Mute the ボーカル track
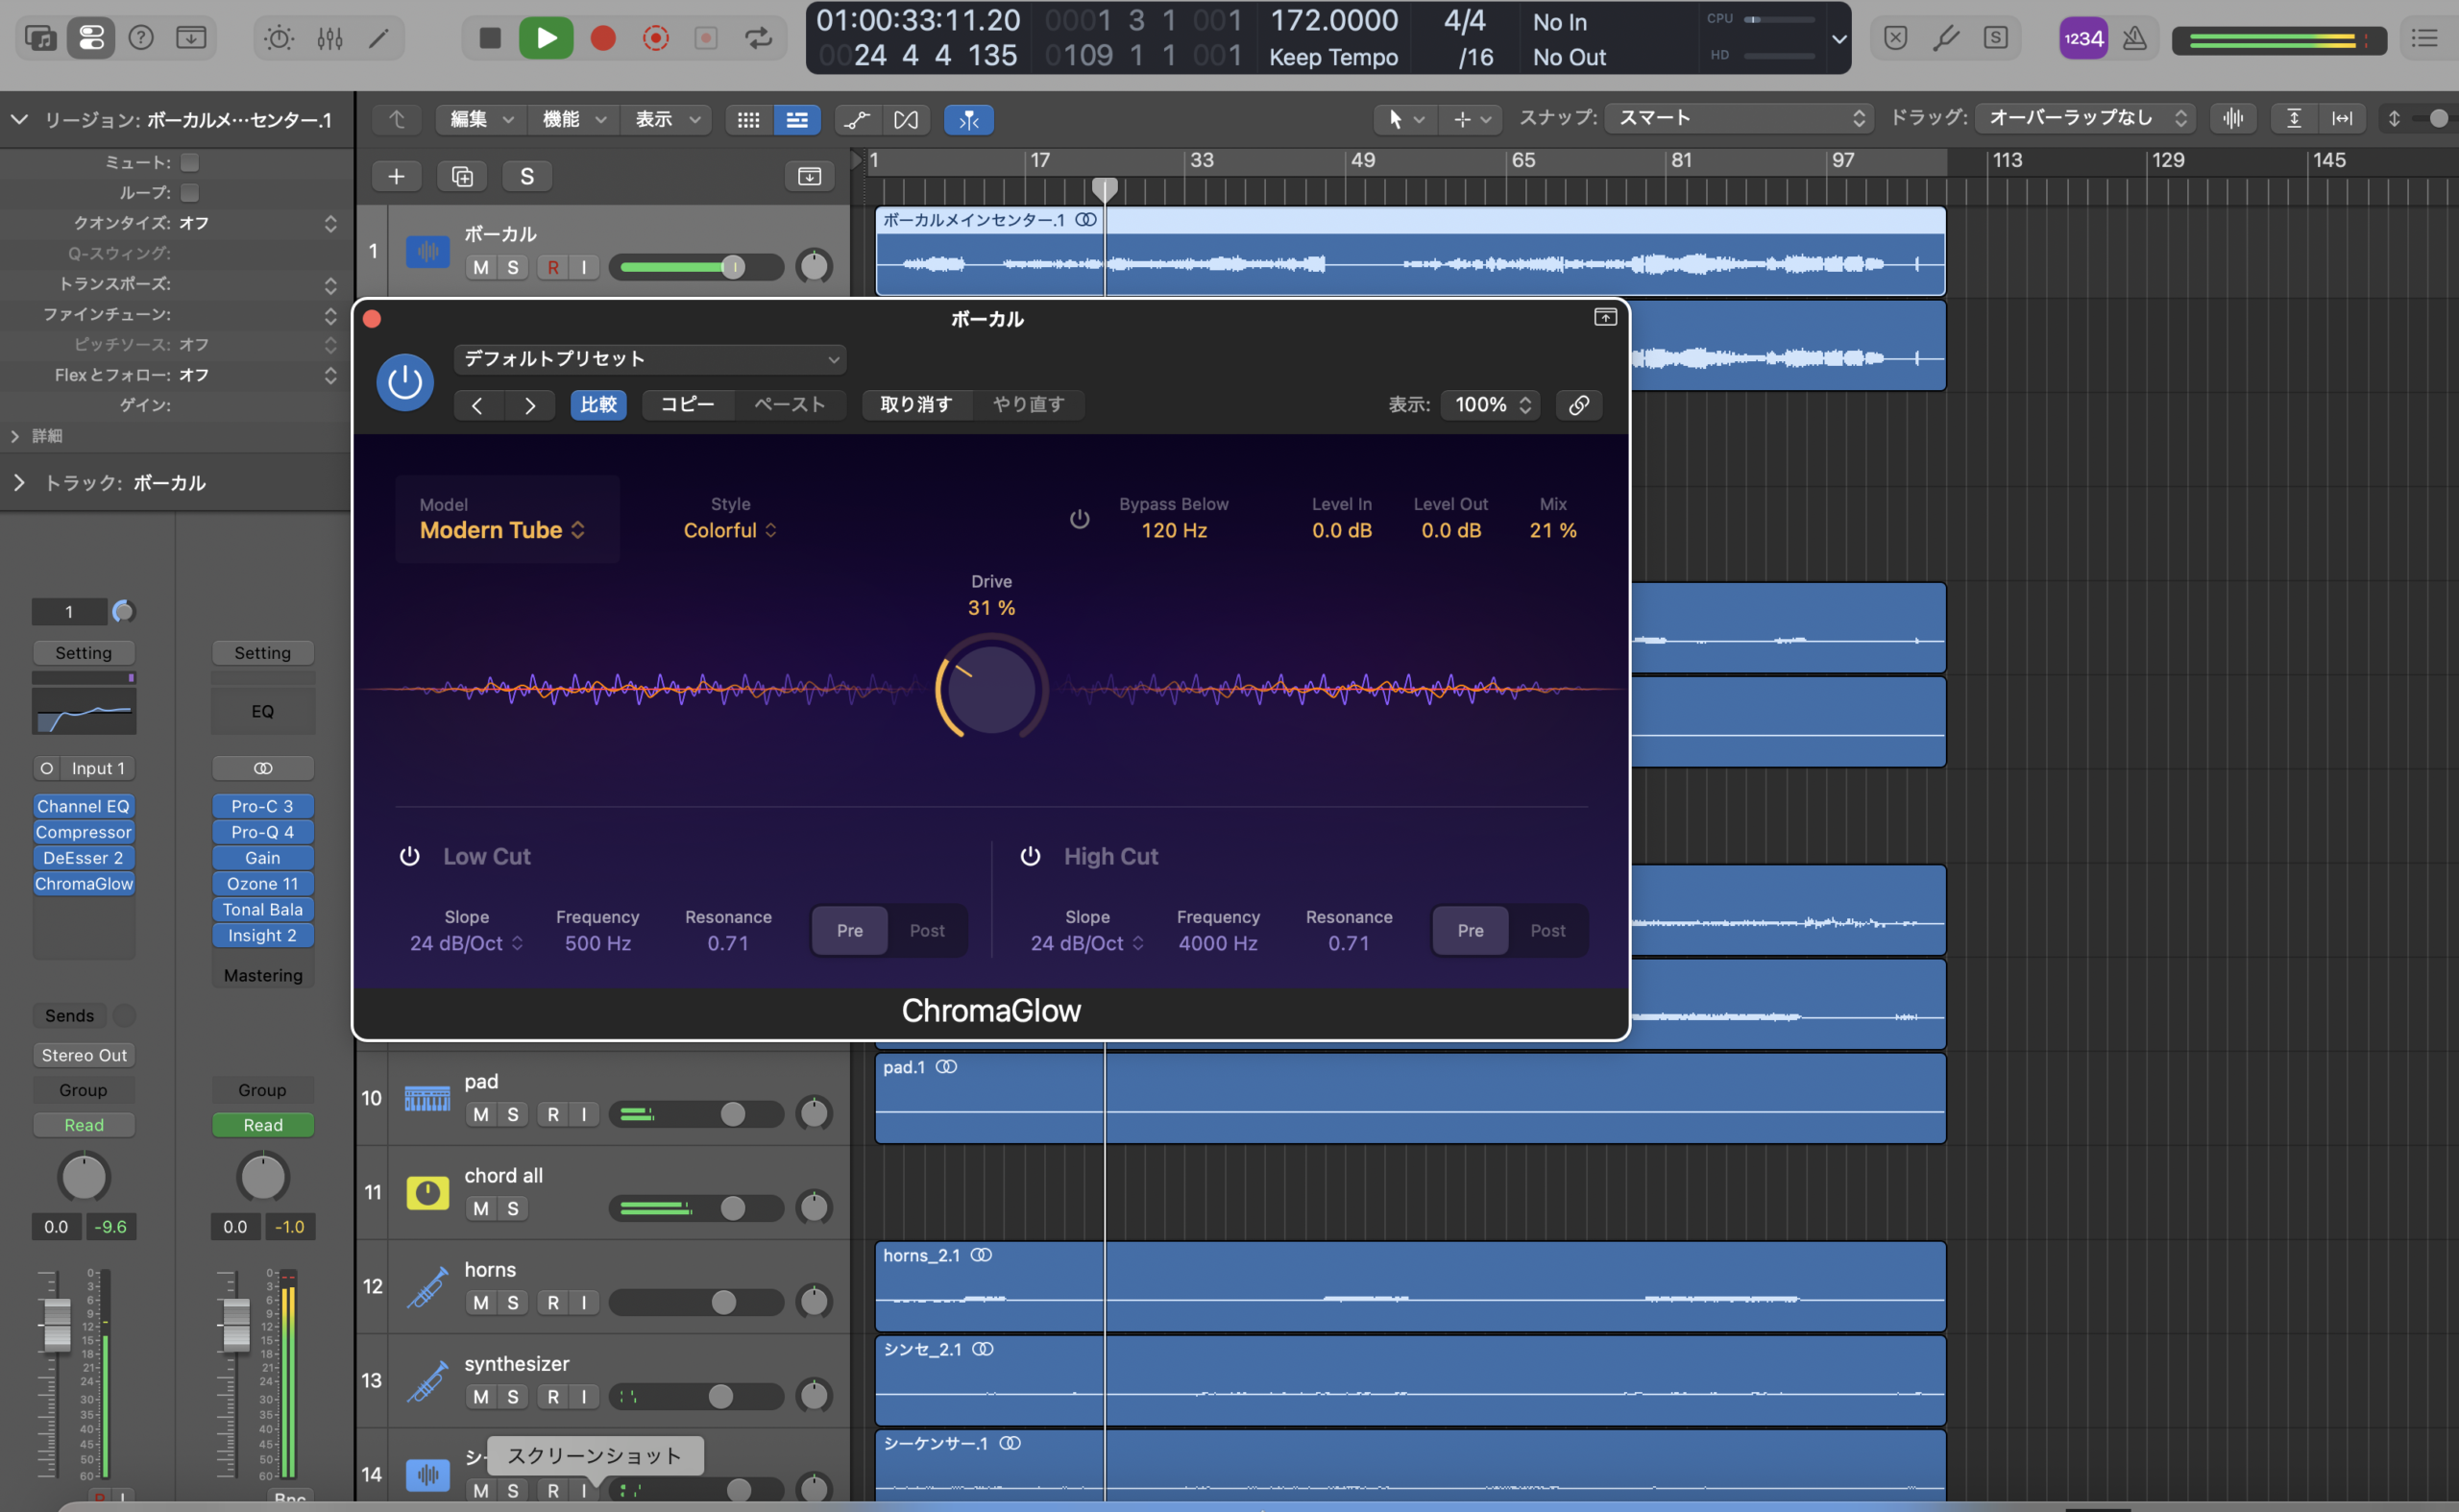Viewport: 2459px width, 1512px height. click(481, 267)
